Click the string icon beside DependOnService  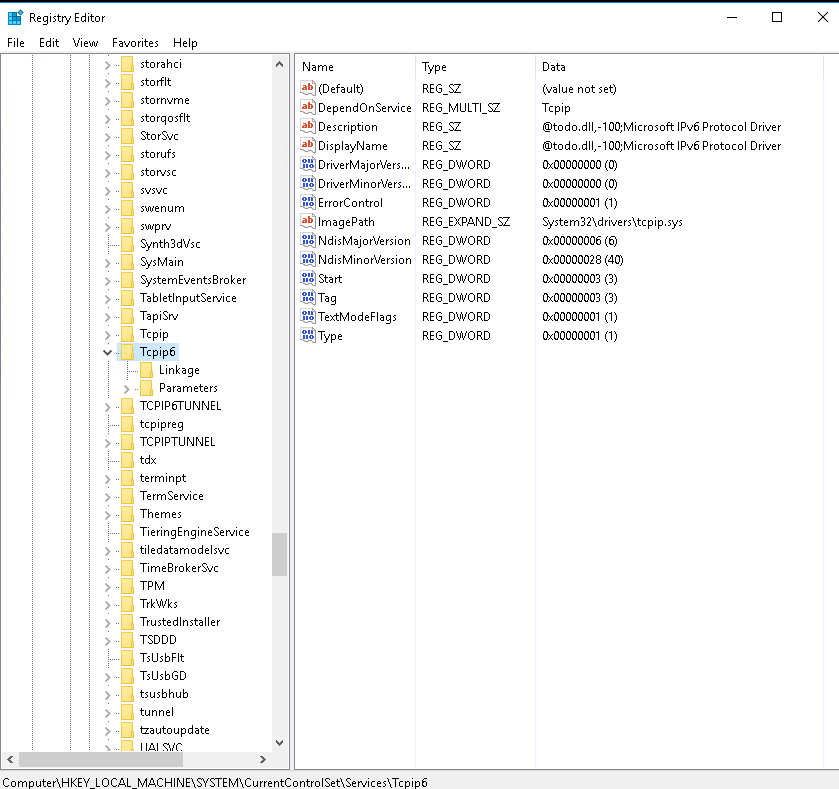(308, 108)
